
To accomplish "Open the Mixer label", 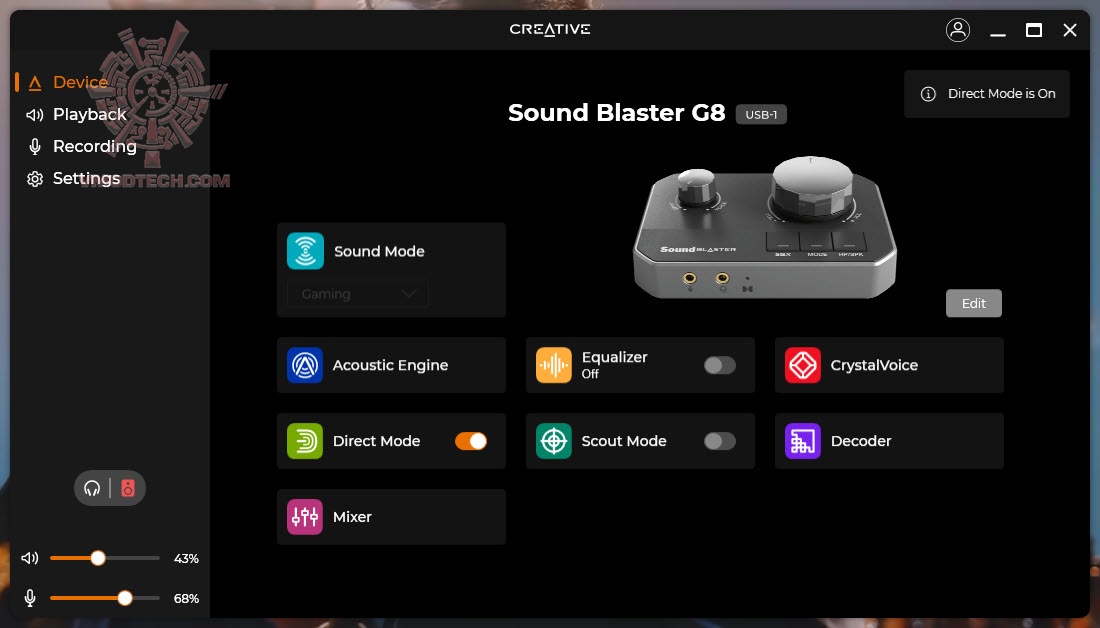I will pos(352,516).
